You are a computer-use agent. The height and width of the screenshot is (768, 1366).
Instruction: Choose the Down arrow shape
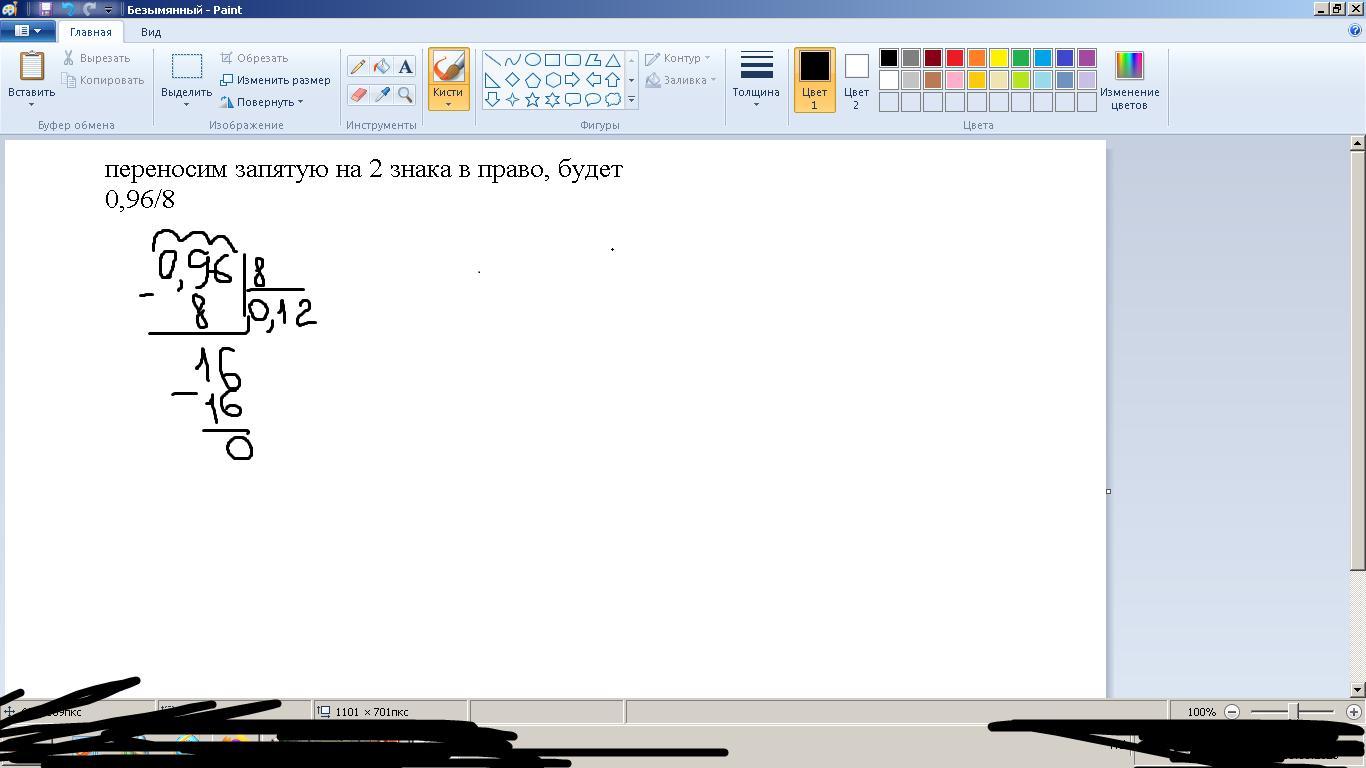coord(493,100)
